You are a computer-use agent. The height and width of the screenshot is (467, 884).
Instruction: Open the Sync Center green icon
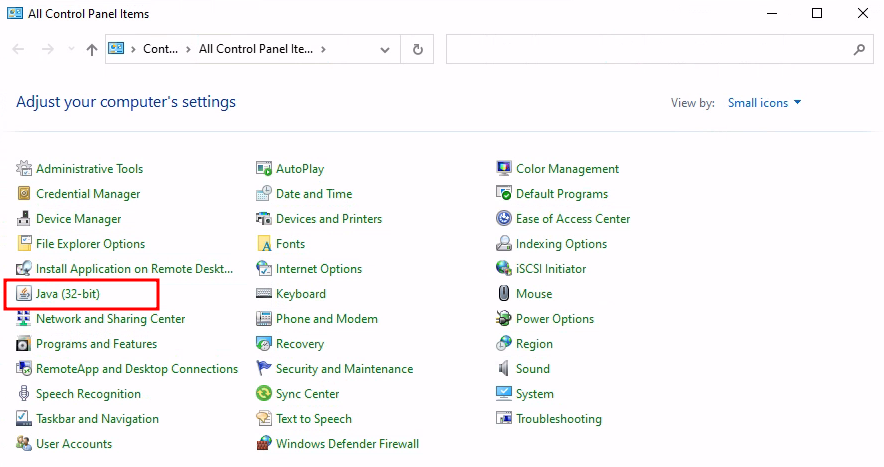click(264, 394)
